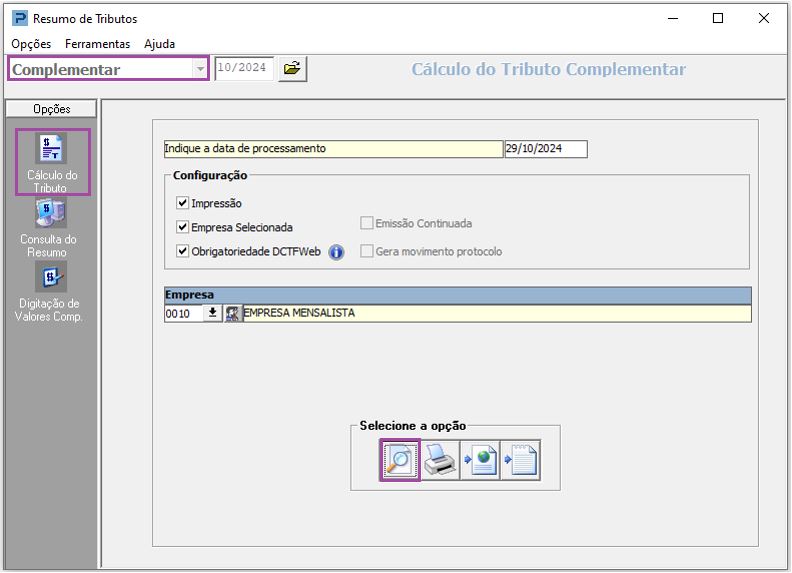Click the preview magnifier icon
This screenshot has height=573, width=792.
pos(400,460)
